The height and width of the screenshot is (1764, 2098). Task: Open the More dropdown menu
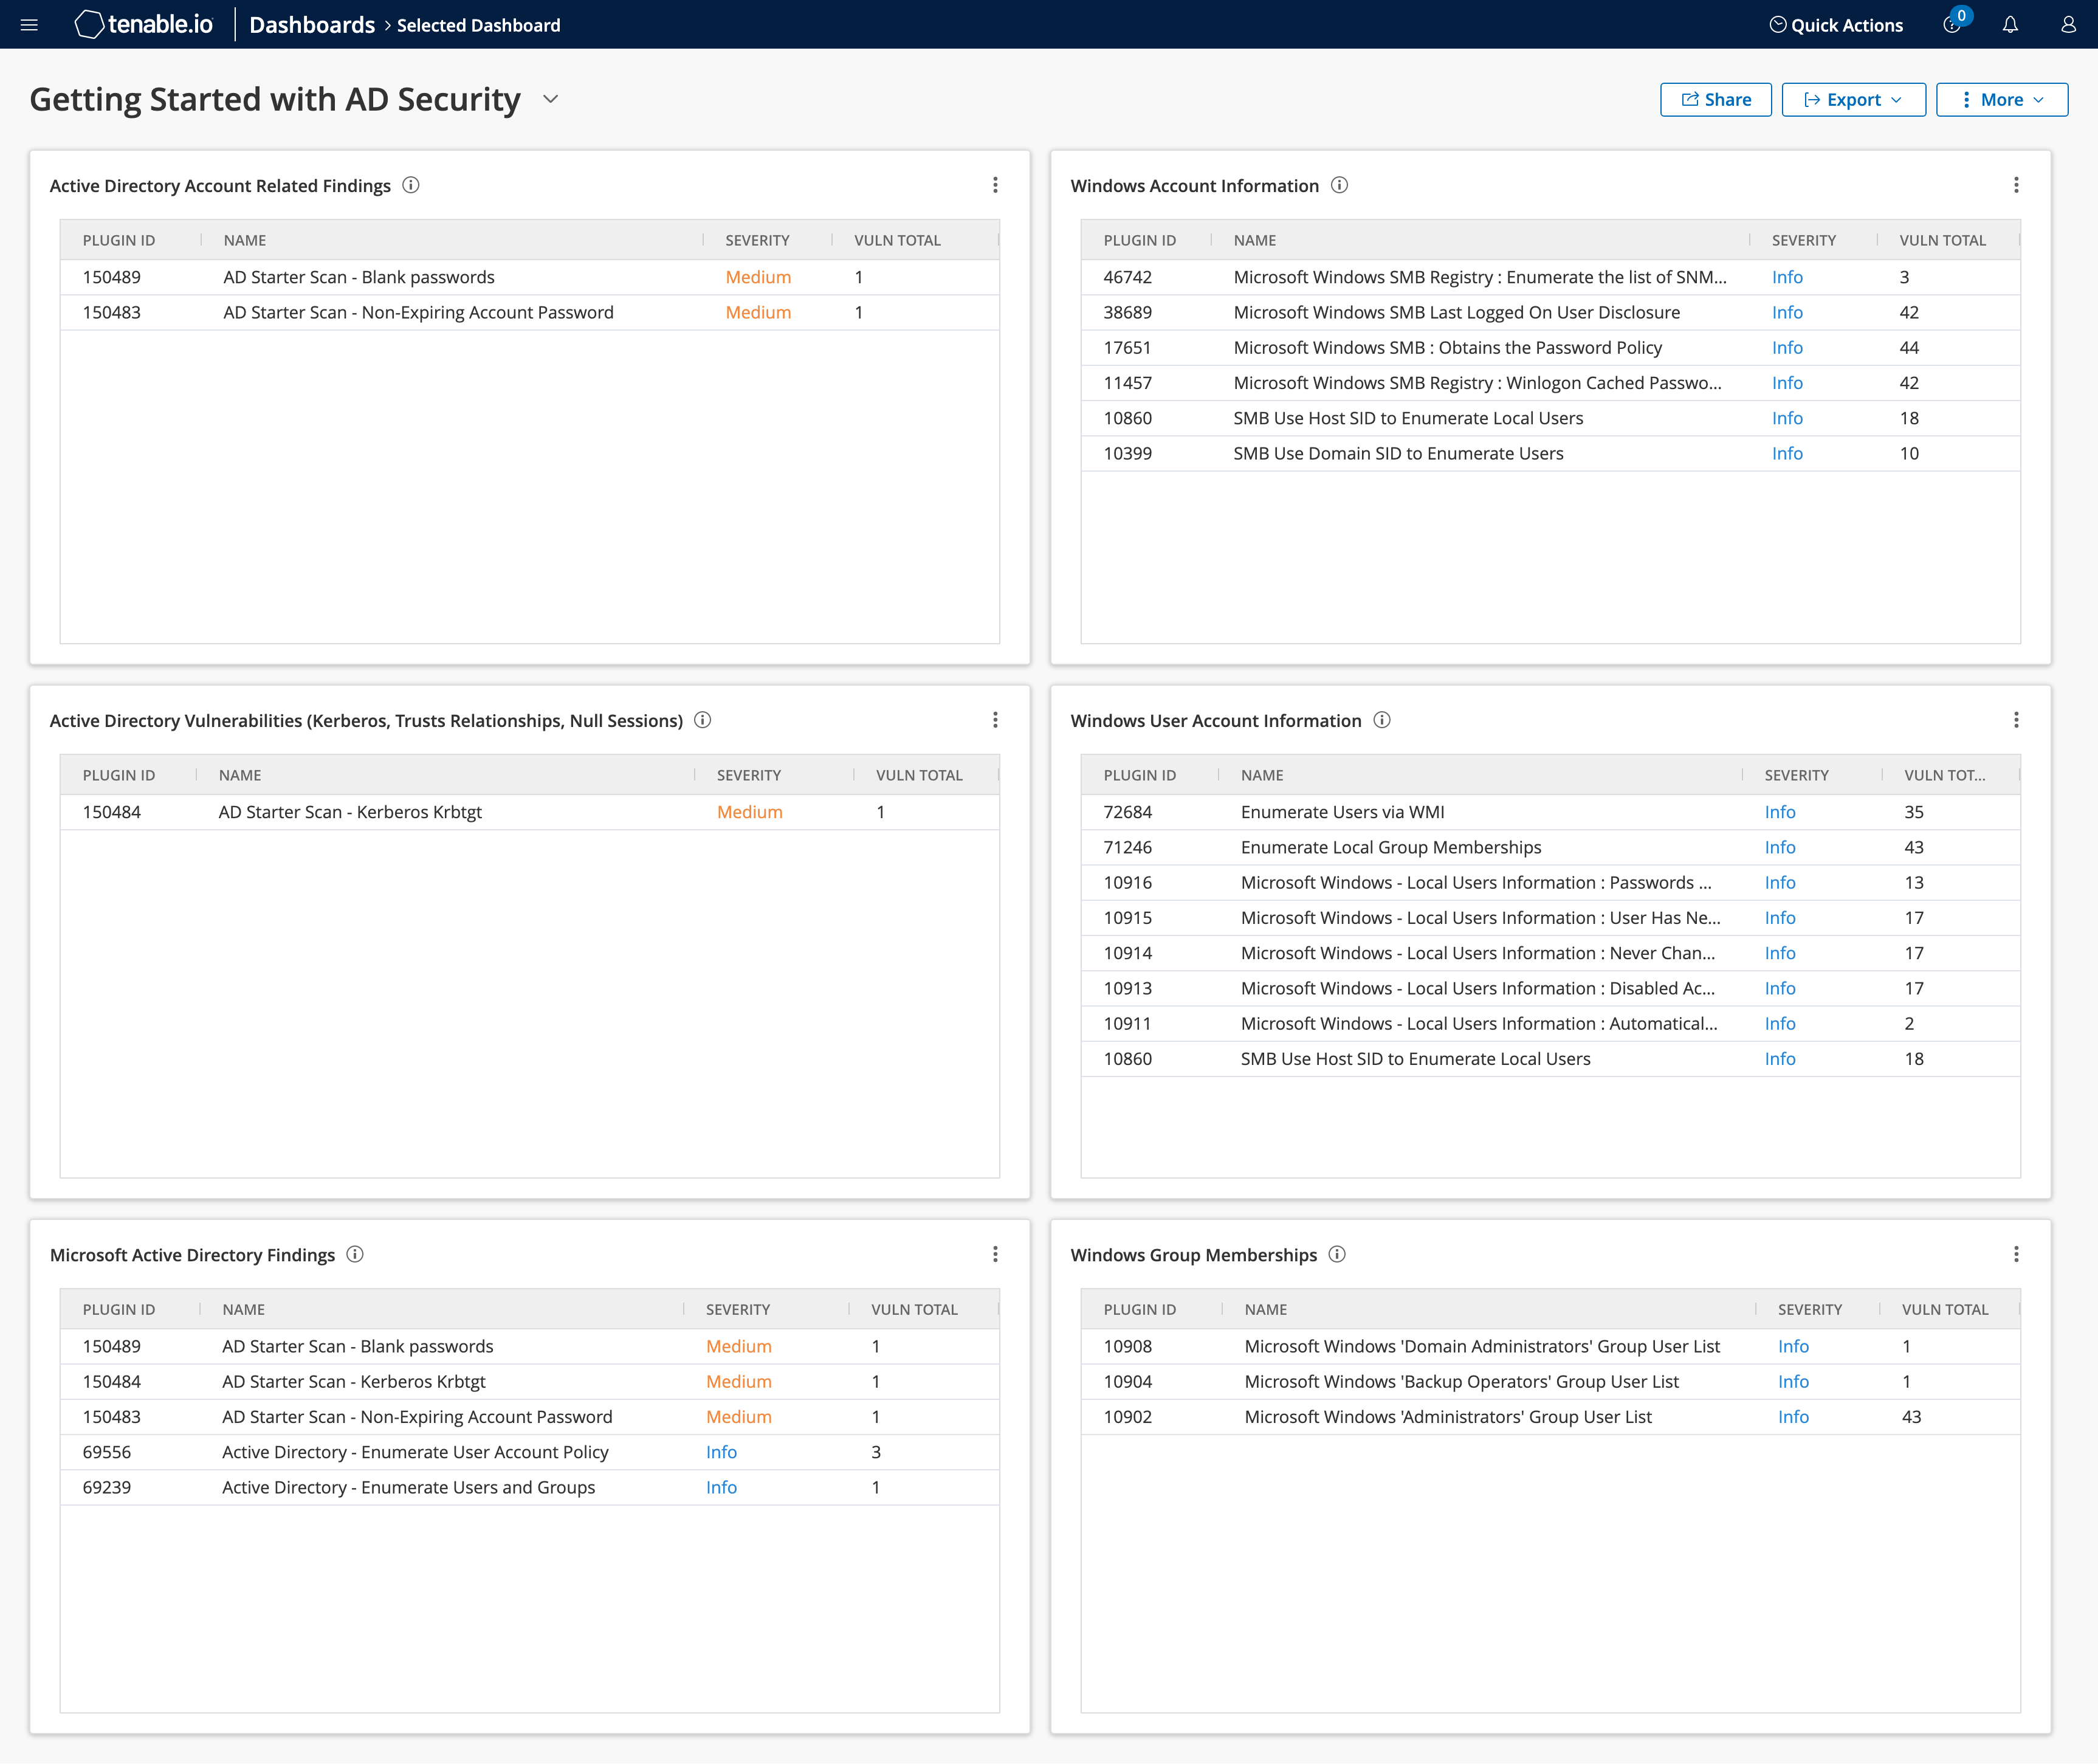(x=2002, y=99)
